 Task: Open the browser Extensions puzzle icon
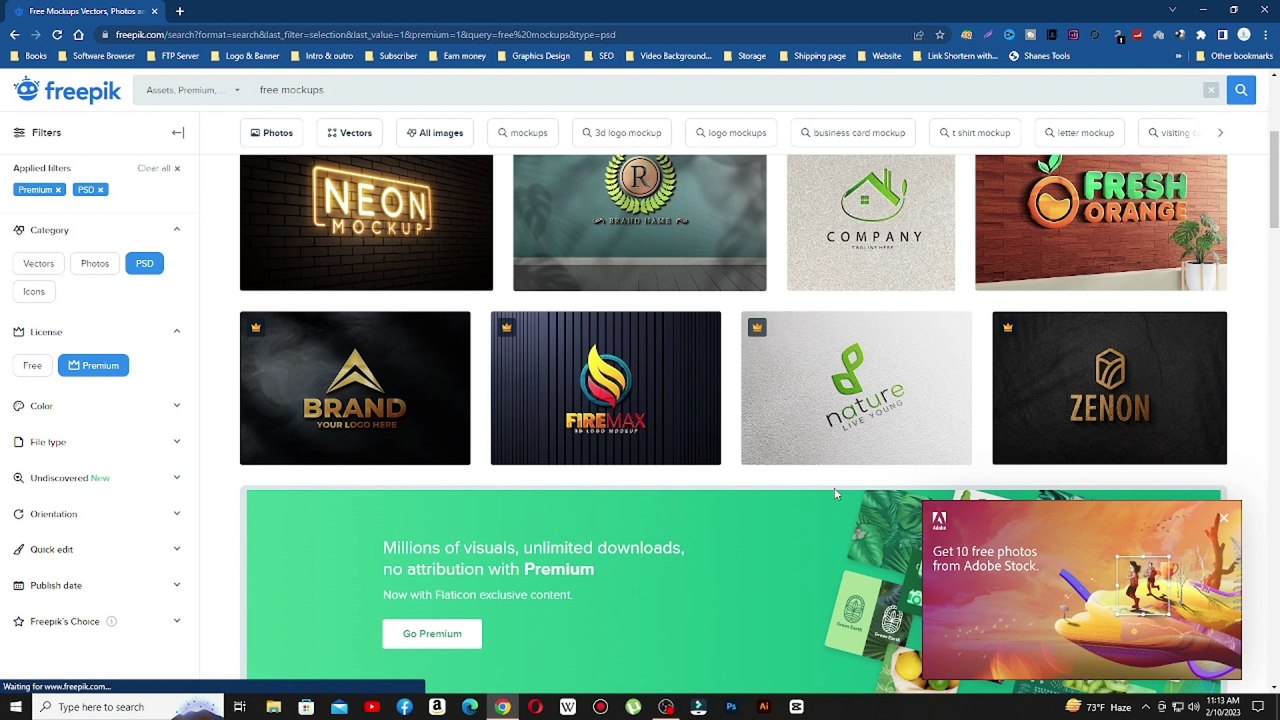pos(1201,34)
